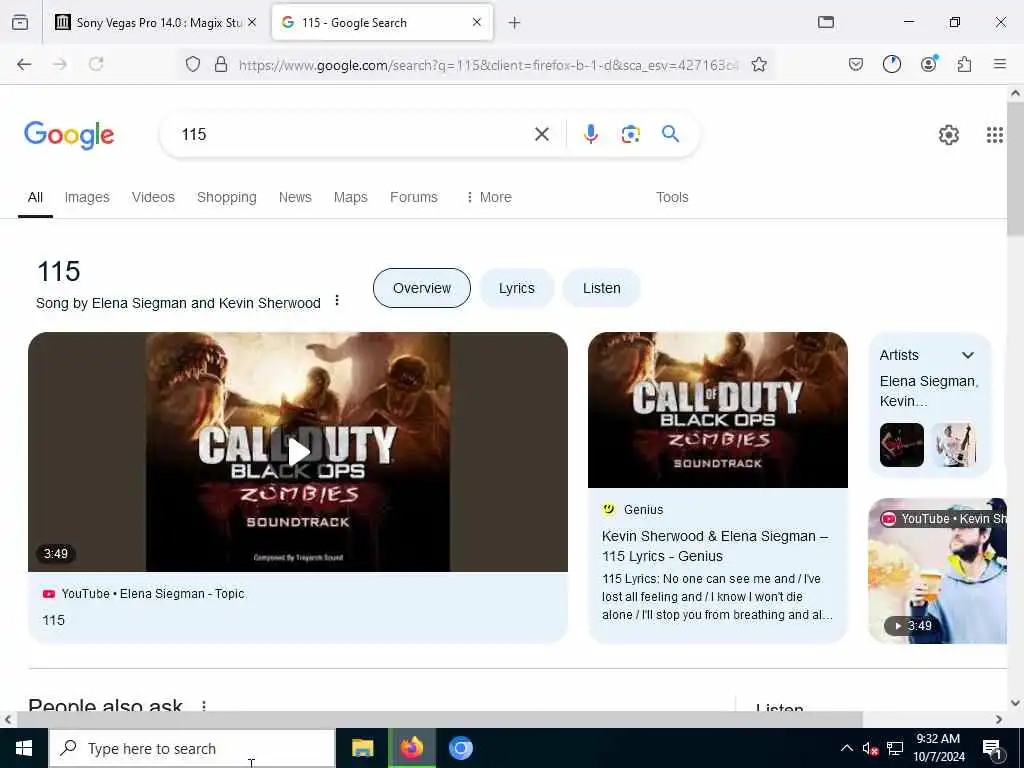1024x768 pixels.
Task: Click the Firefox taskbar icon
Action: coord(411,748)
